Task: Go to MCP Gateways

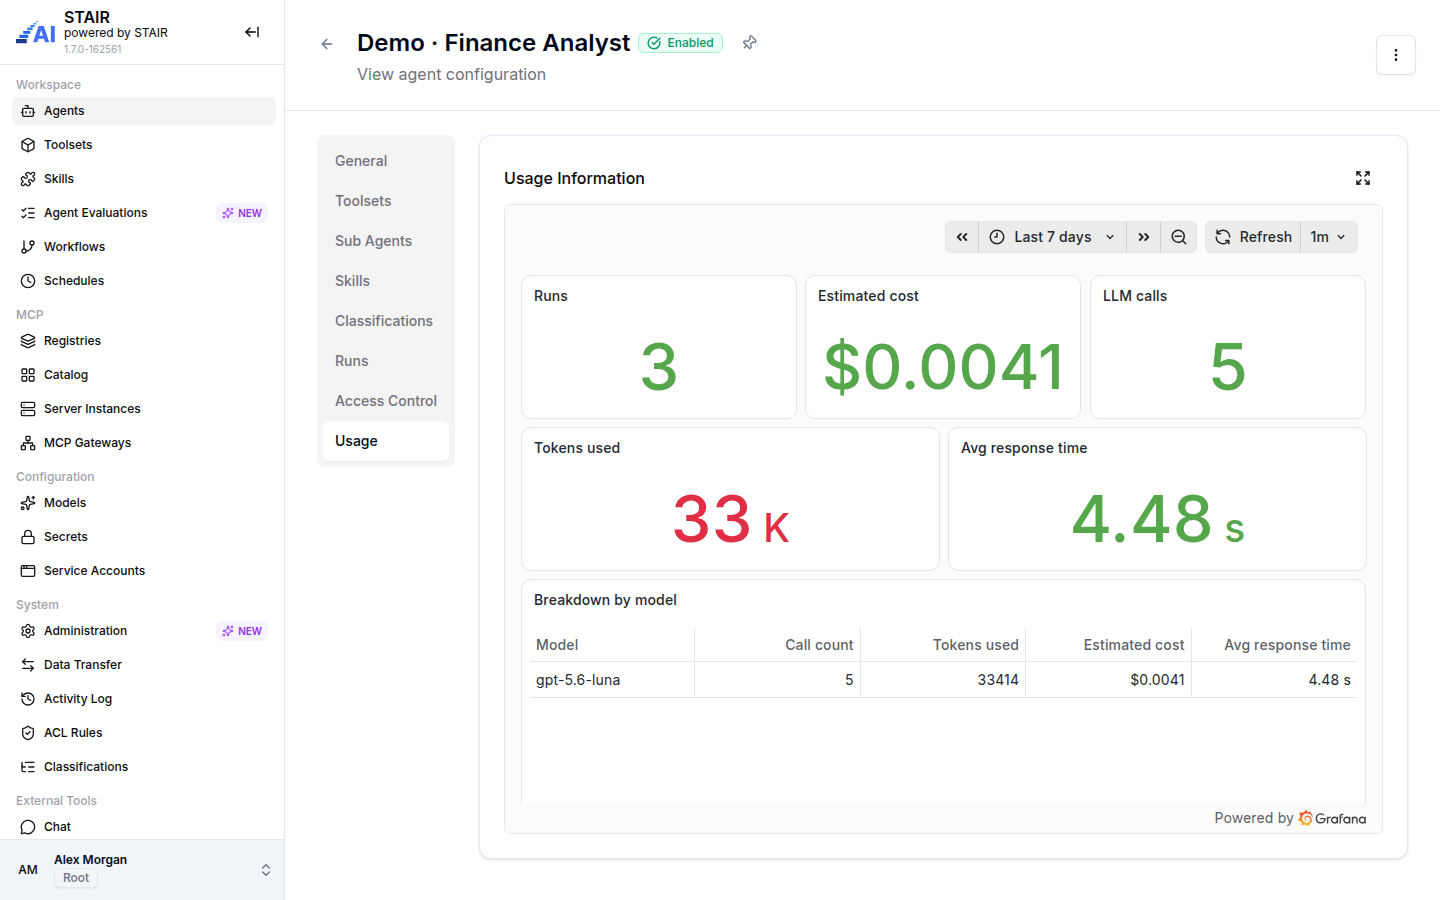Action: click(144, 443)
